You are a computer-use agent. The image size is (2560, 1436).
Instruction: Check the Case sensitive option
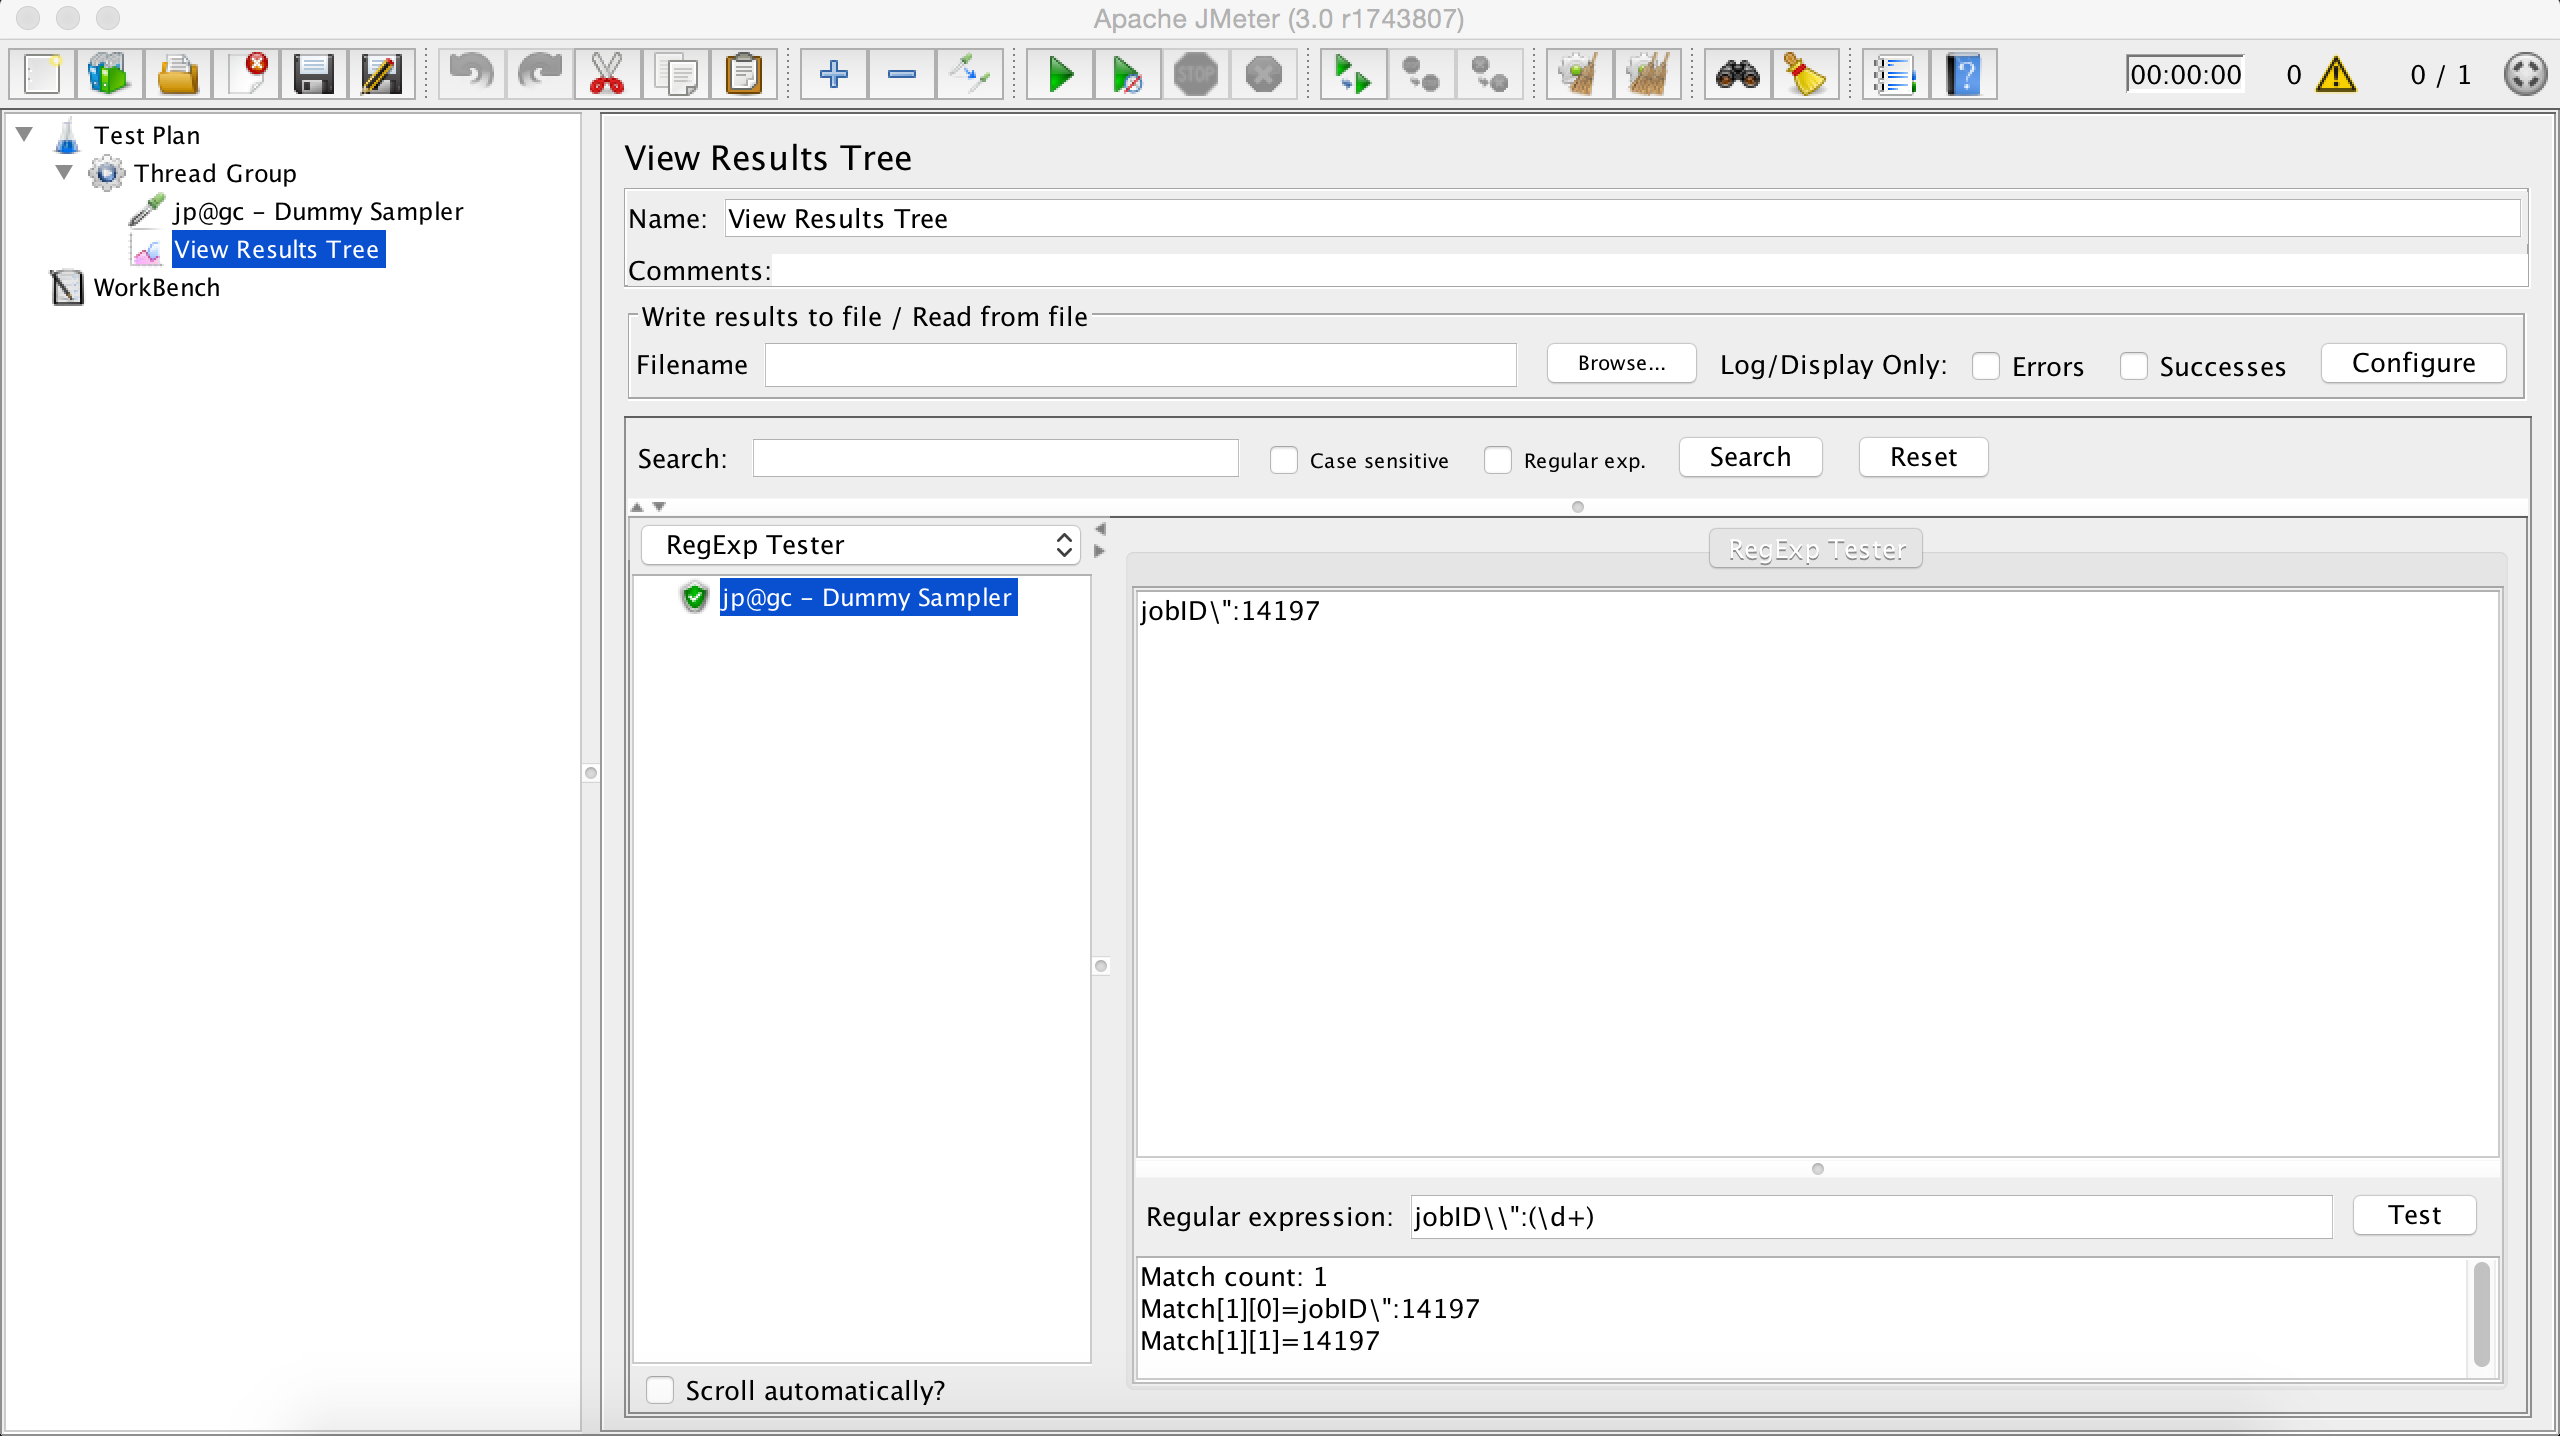tap(1284, 460)
